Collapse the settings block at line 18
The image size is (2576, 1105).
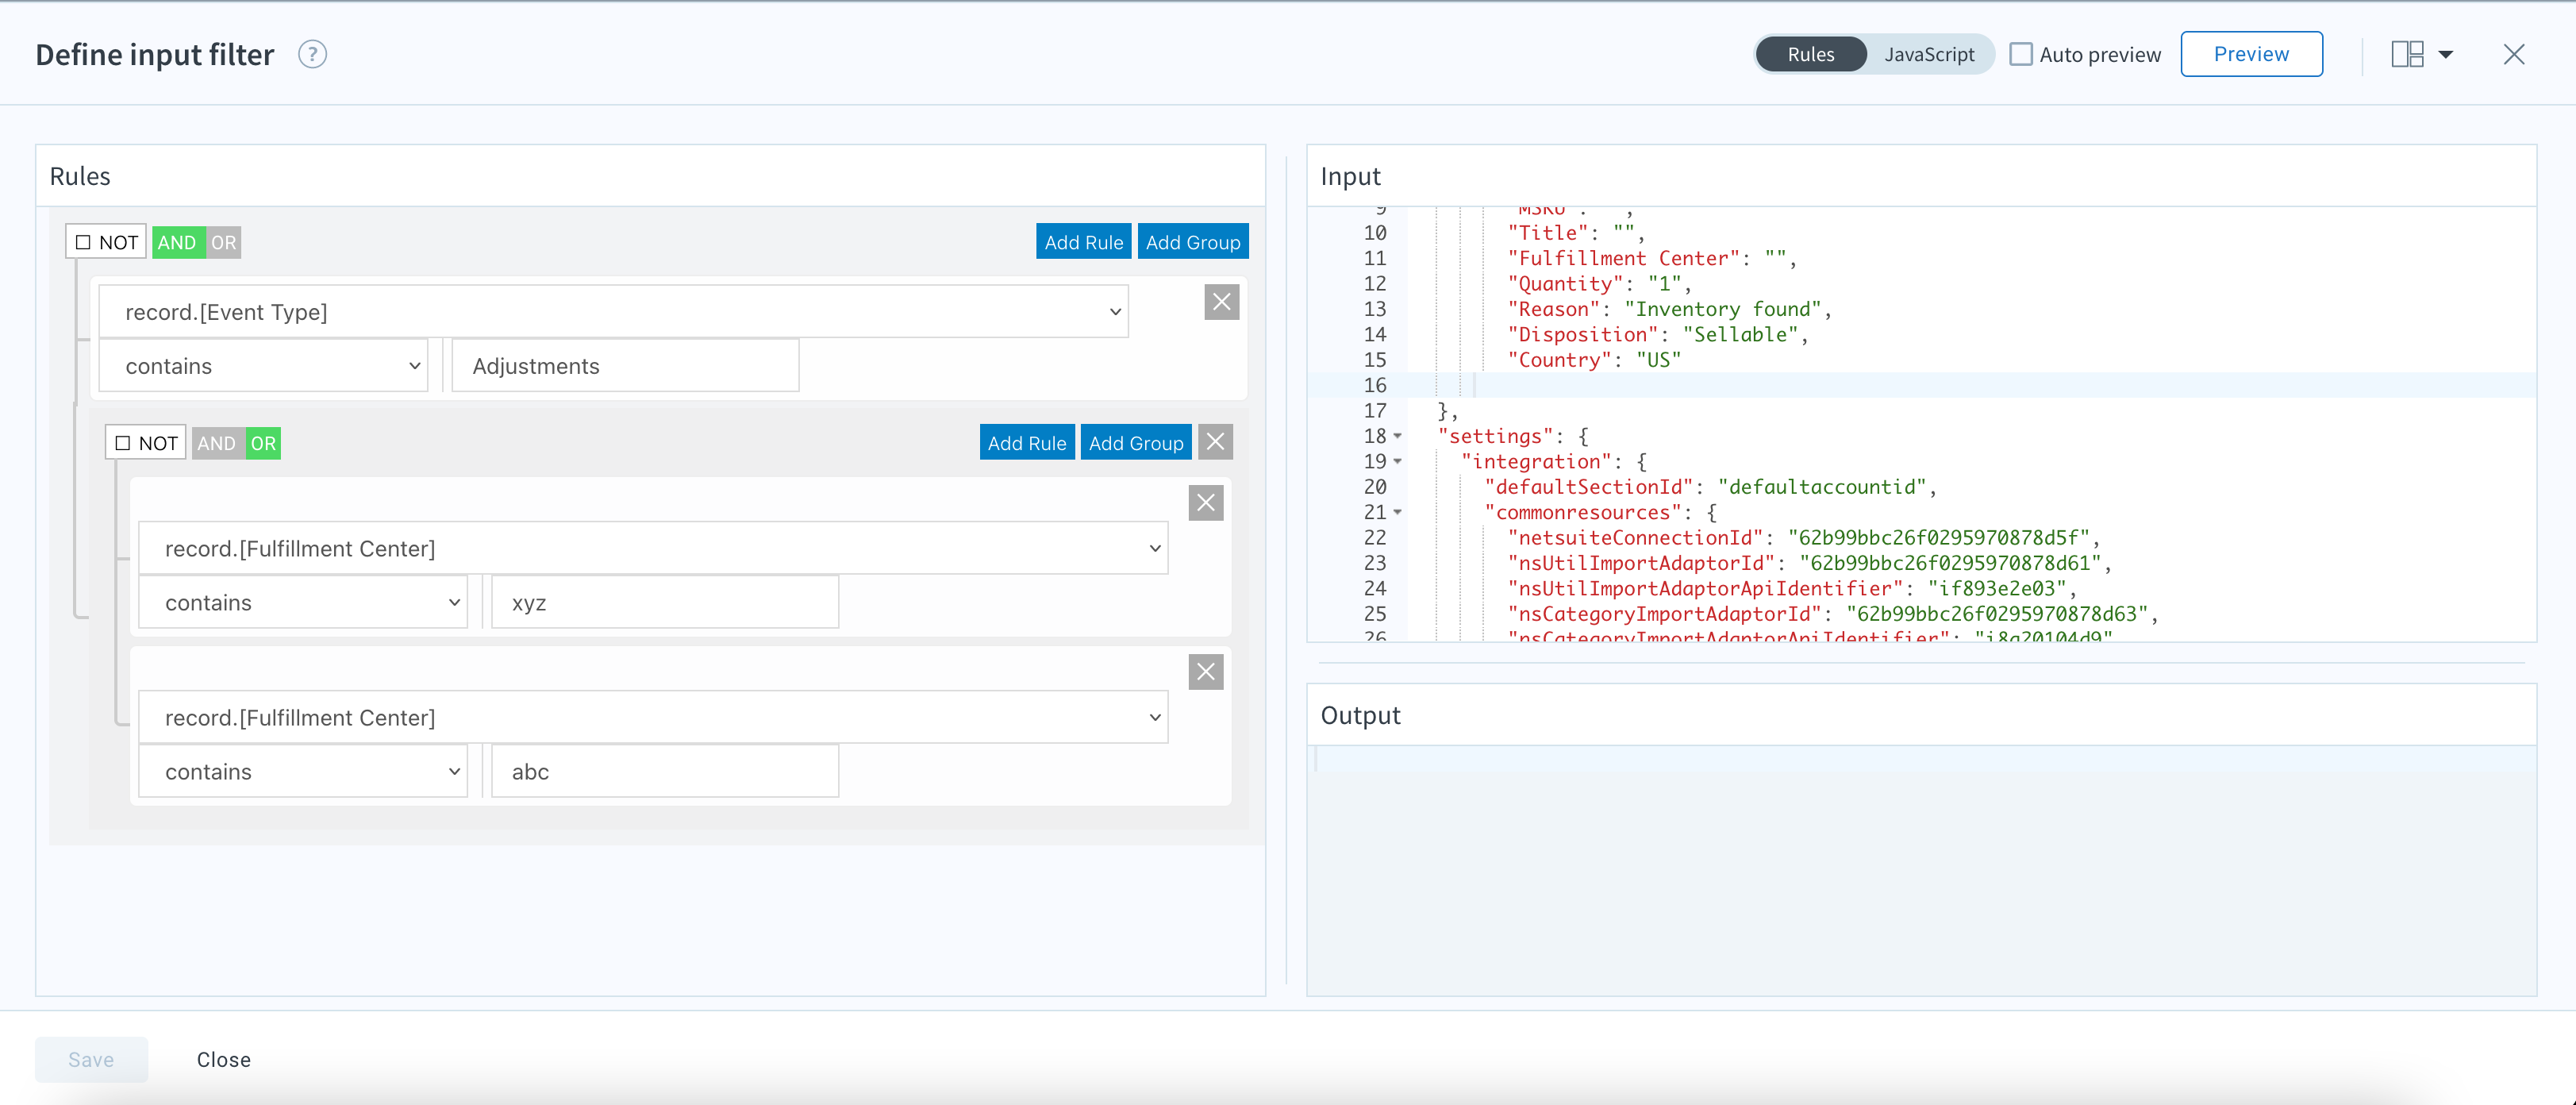[x=1398, y=436]
